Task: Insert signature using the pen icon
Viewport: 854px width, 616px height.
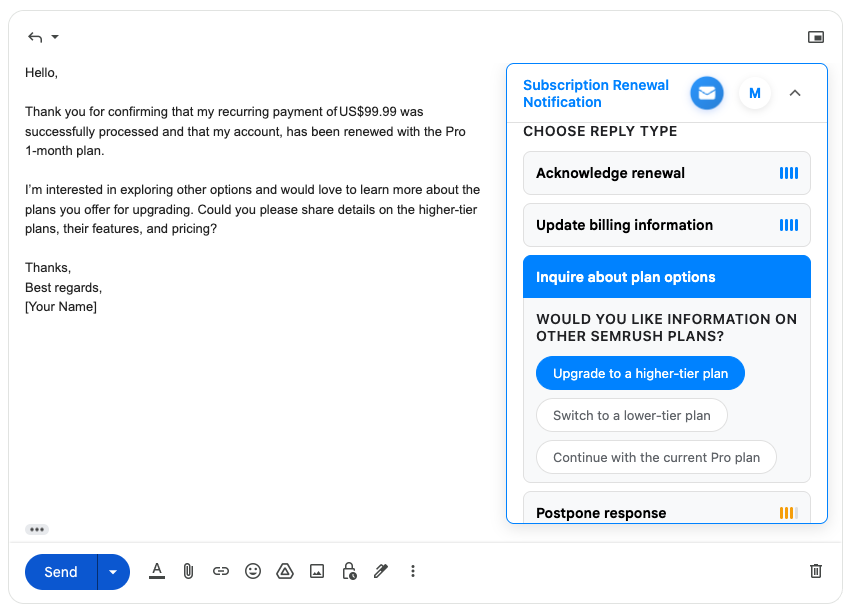Action: [380, 571]
